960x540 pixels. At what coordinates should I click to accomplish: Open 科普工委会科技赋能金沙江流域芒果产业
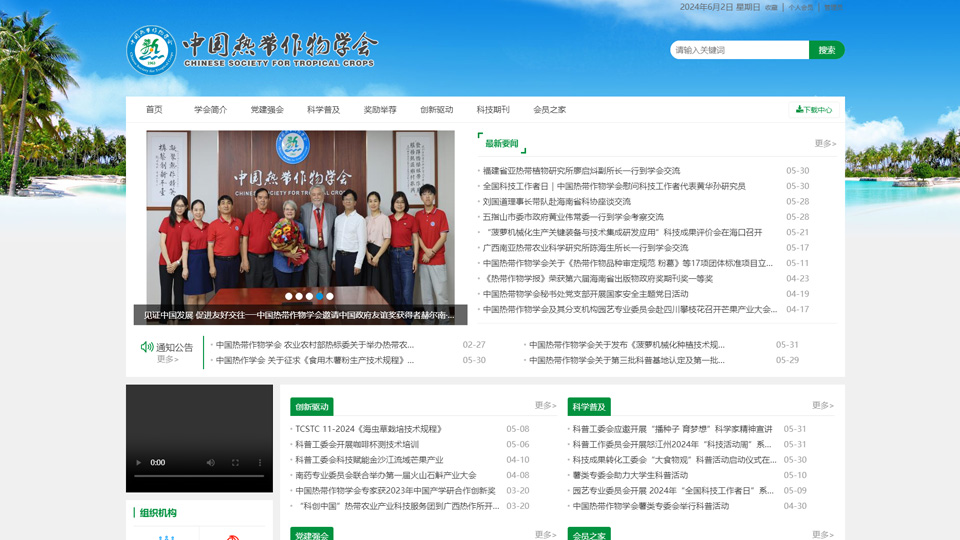pyautogui.click(x=369, y=460)
